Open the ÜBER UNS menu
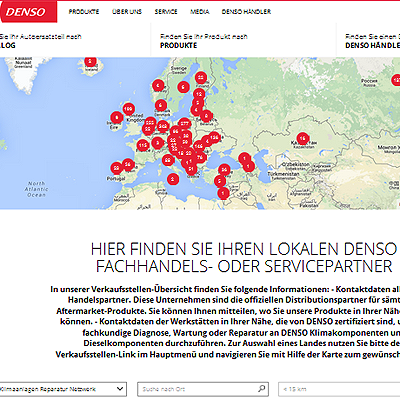Viewport: 400px width, 400px height. pyautogui.click(x=127, y=12)
